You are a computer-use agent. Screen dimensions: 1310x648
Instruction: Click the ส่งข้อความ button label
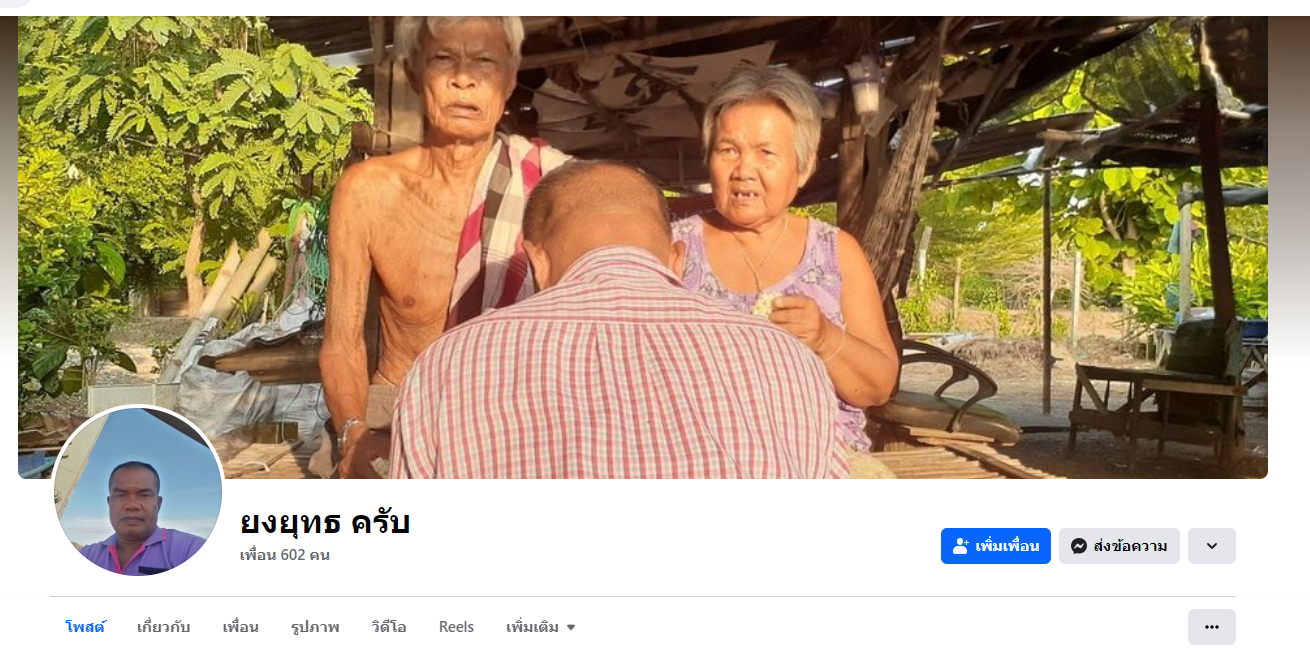(1131, 546)
